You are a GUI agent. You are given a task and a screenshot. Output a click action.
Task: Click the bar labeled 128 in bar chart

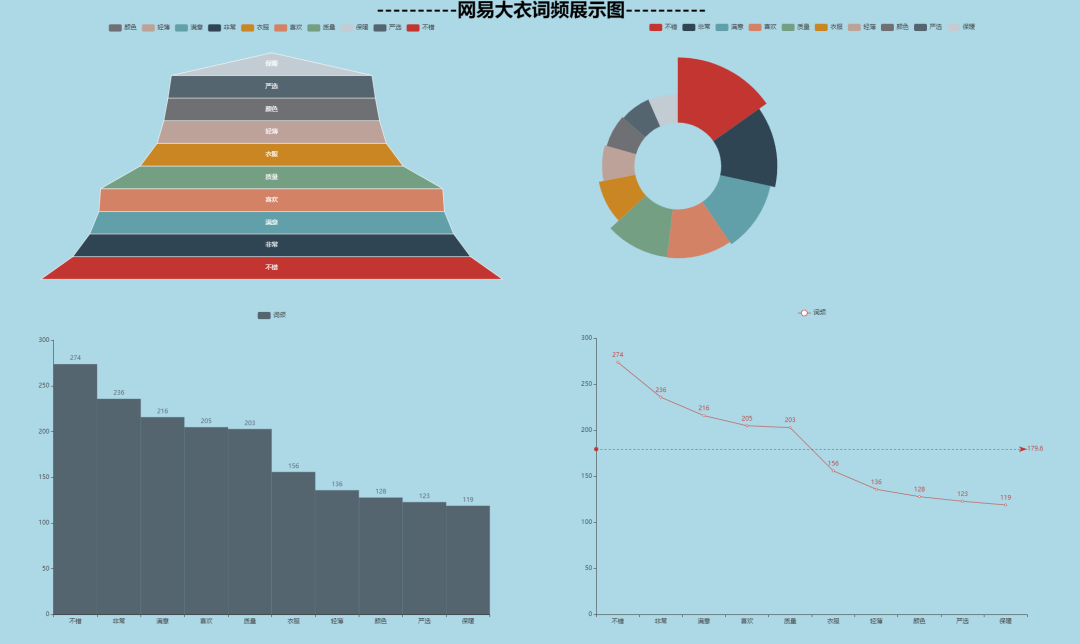381,556
